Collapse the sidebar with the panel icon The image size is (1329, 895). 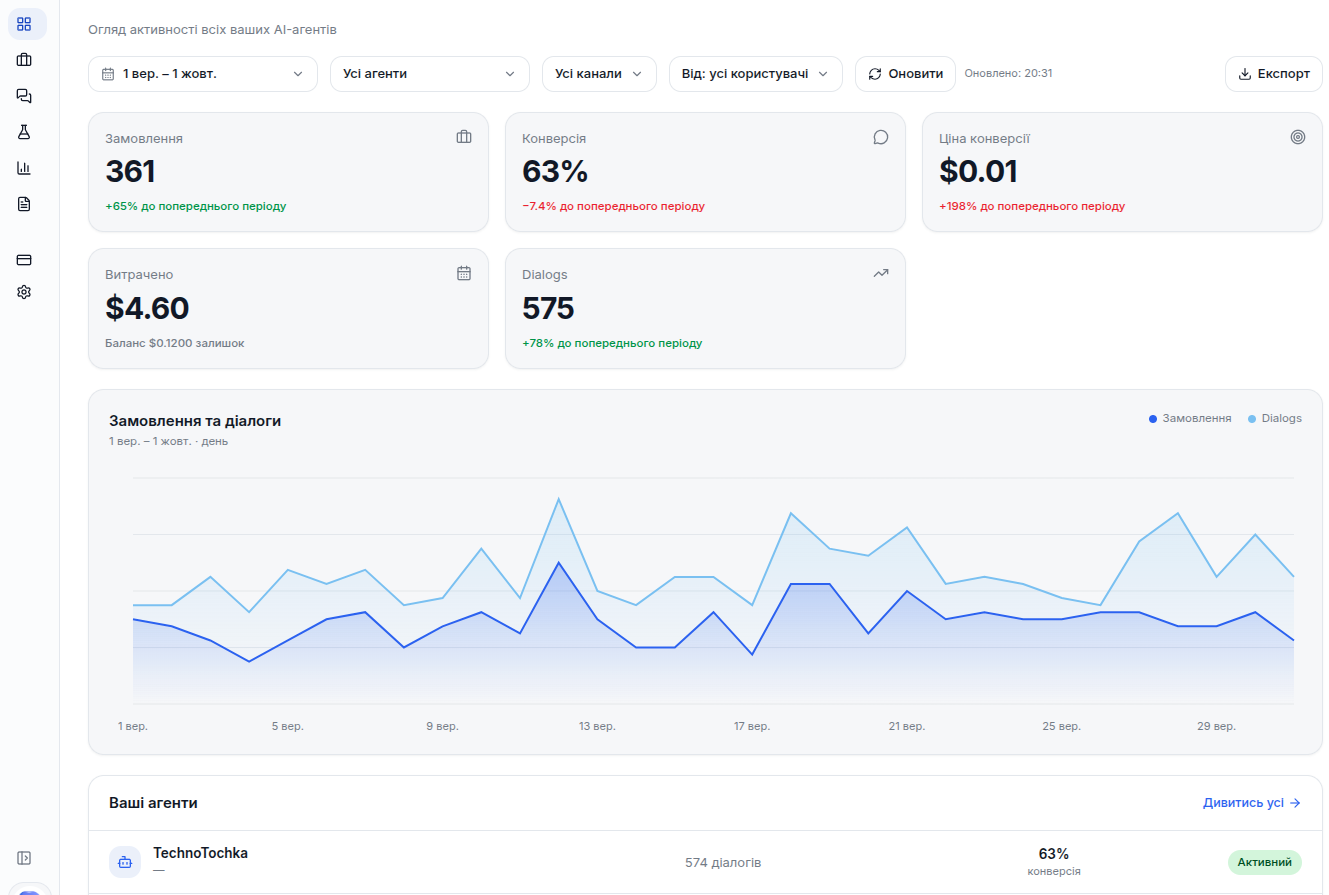25,858
